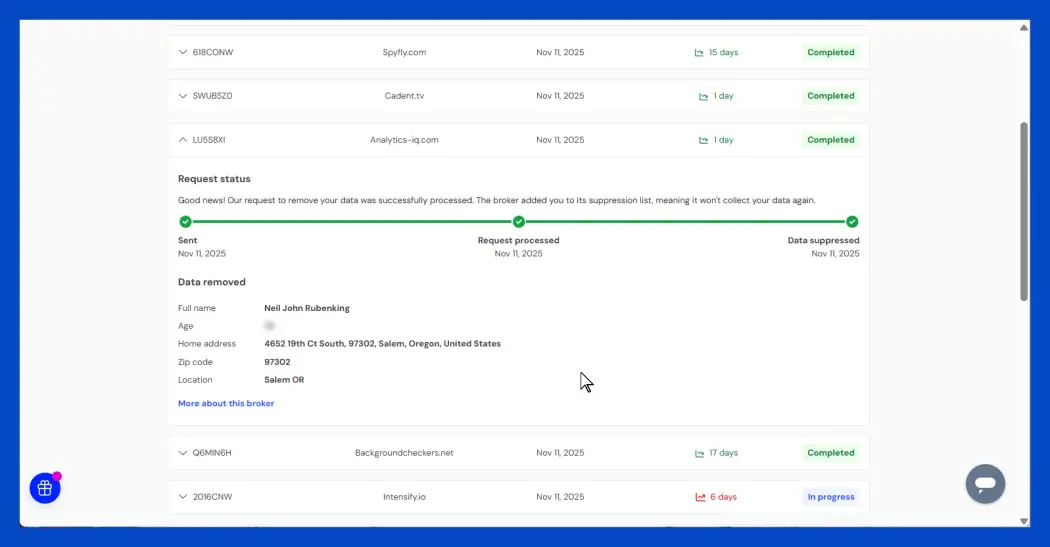Image resolution: width=1050 pixels, height=547 pixels.
Task: Open the gift rewards icon
Action: click(45, 488)
